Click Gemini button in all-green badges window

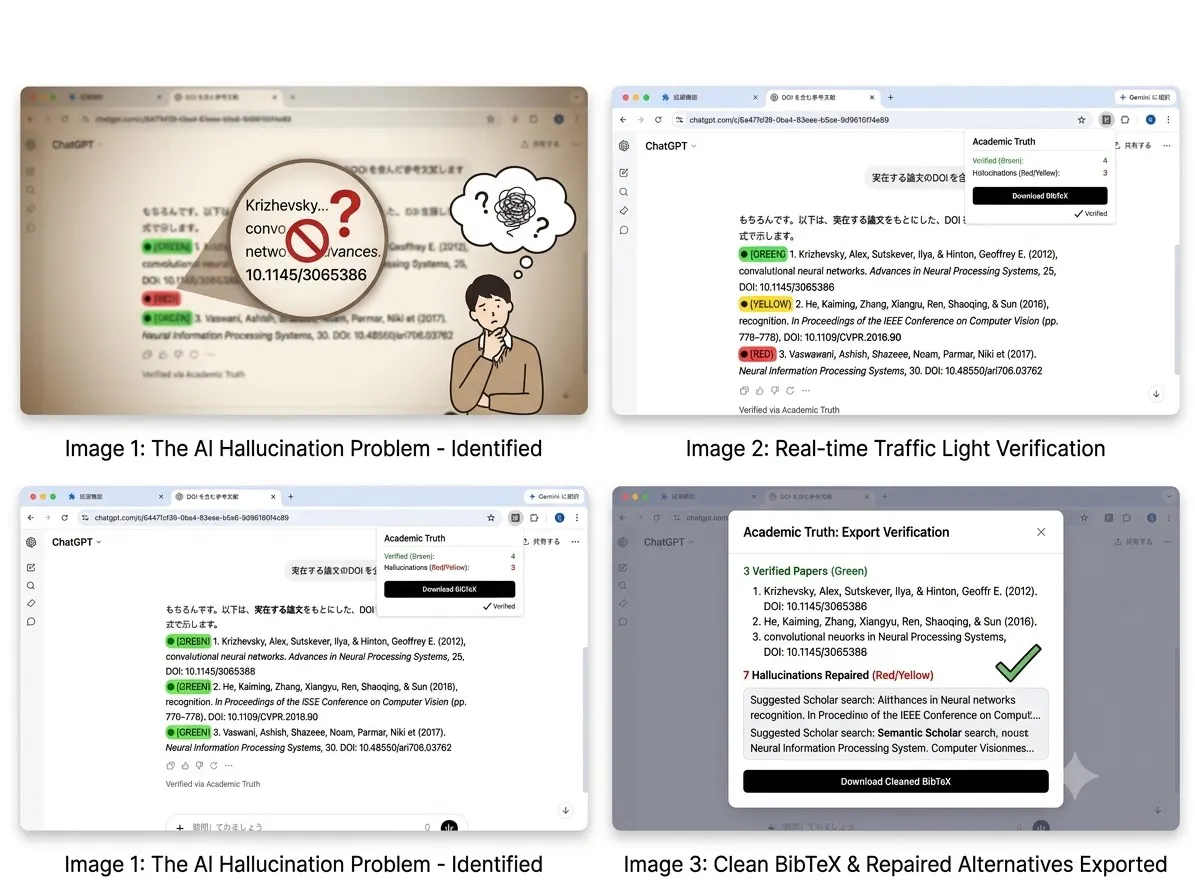point(554,496)
